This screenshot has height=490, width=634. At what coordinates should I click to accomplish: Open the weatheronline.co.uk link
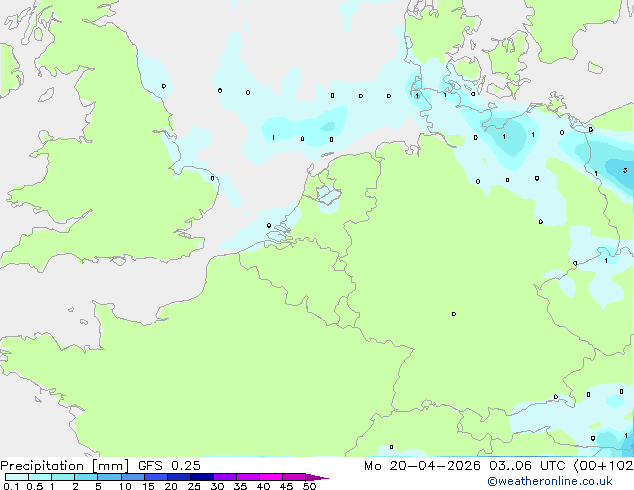(550, 481)
